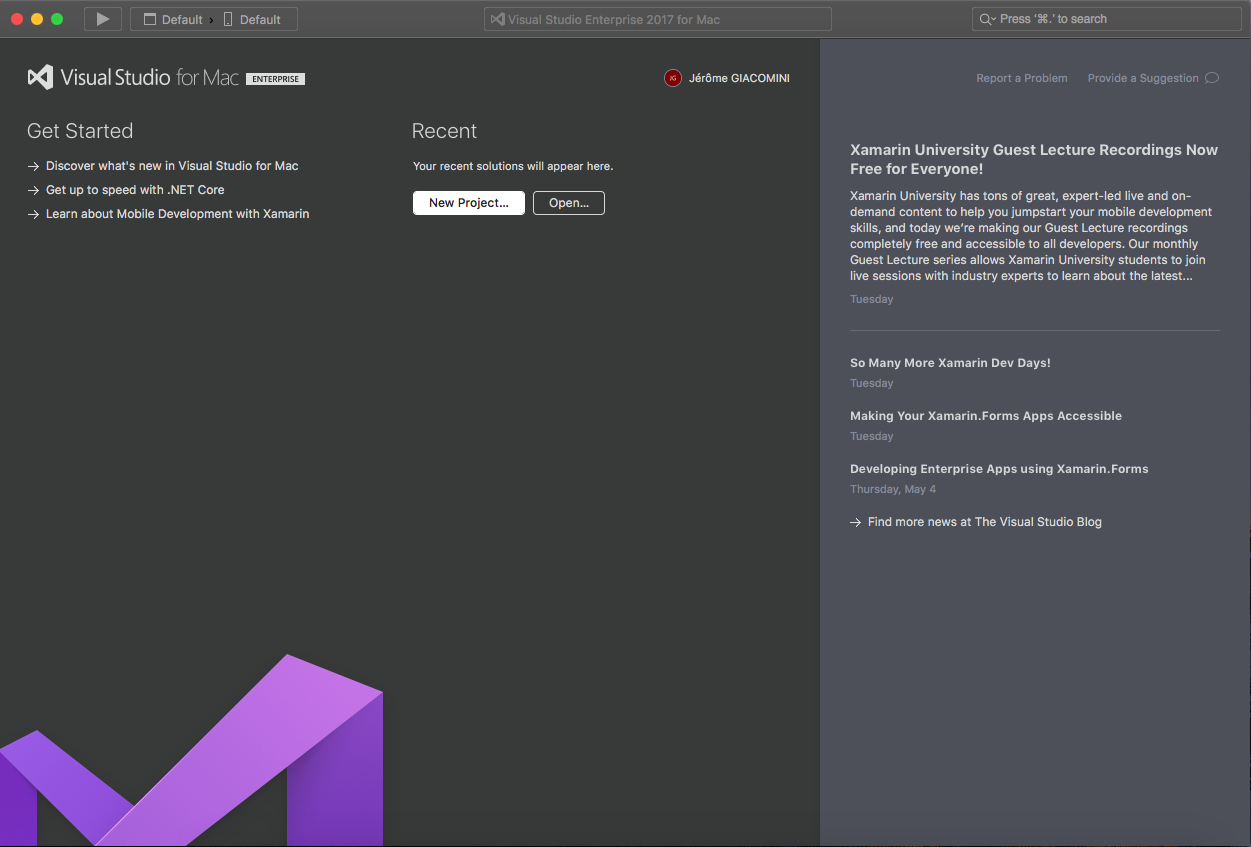Click Find more news at The Visual Studio Blog
1251x847 pixels.
985,522
